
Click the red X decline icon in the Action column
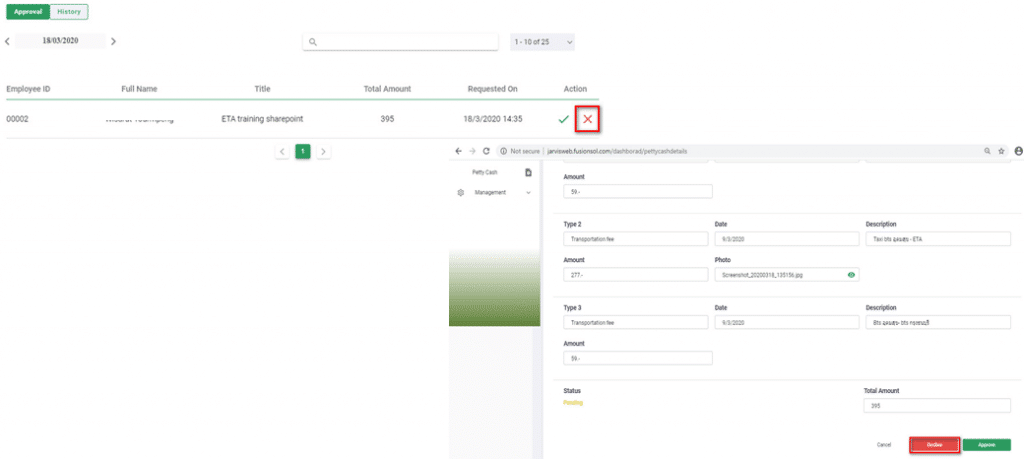point(588,119)
